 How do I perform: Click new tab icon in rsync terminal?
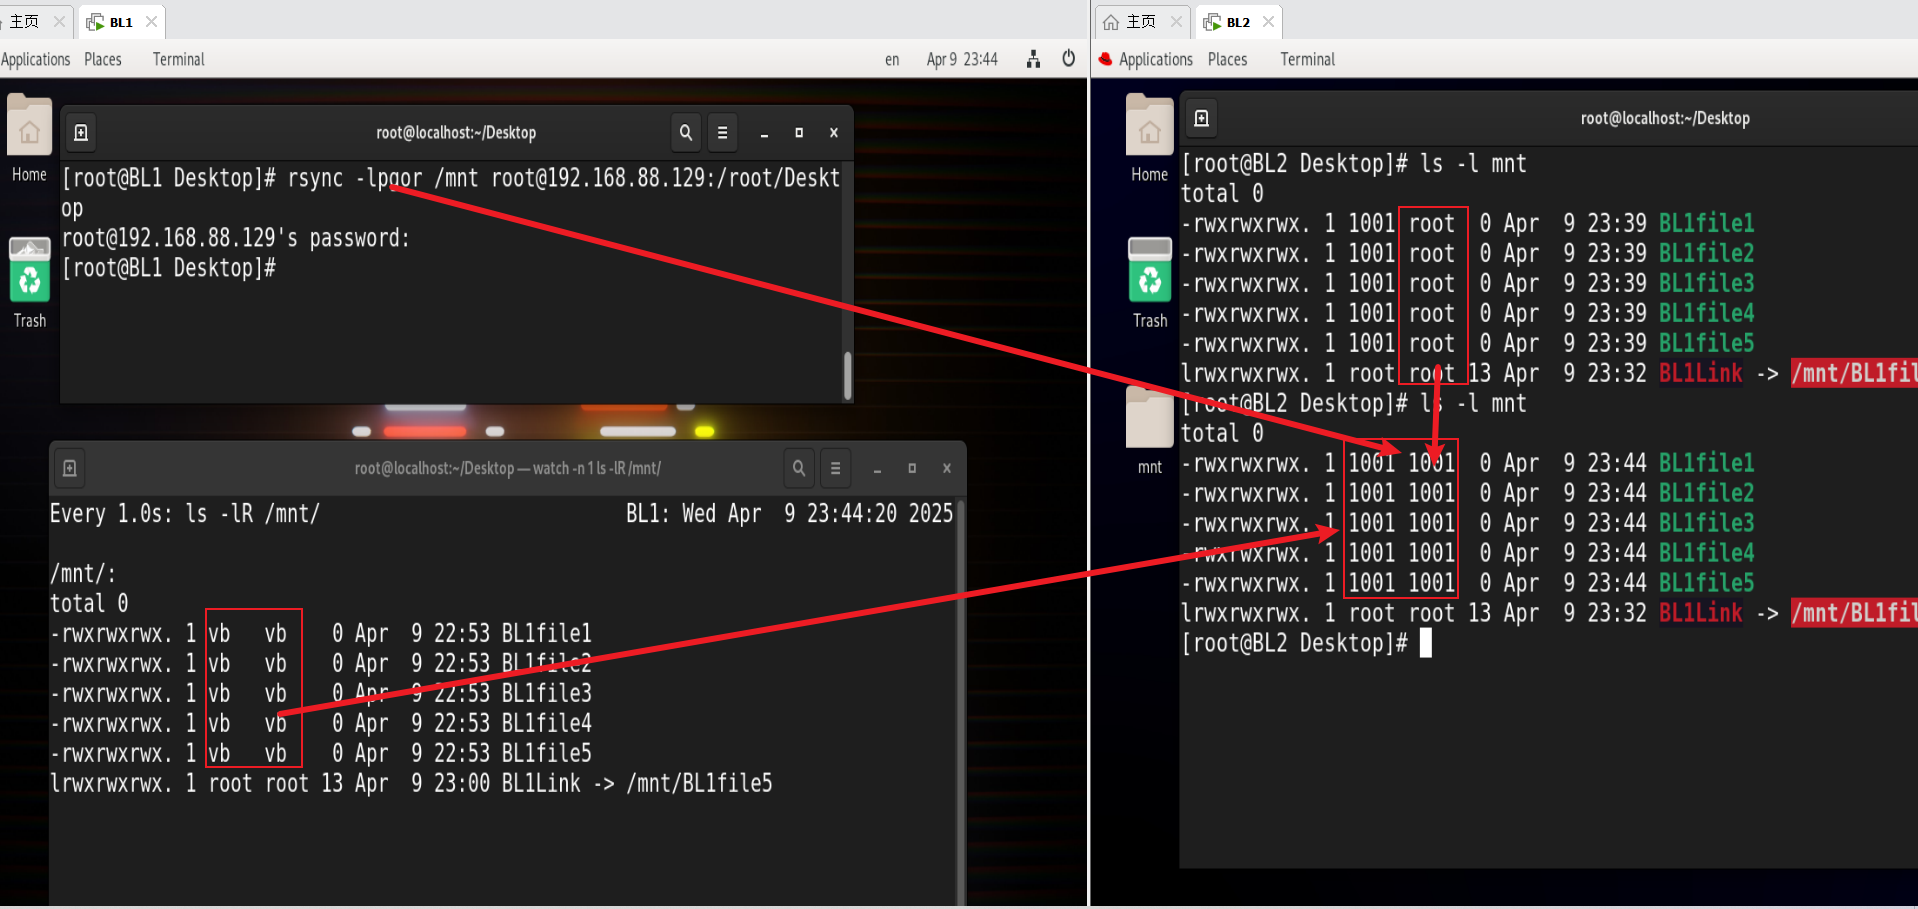click(81, 132)
